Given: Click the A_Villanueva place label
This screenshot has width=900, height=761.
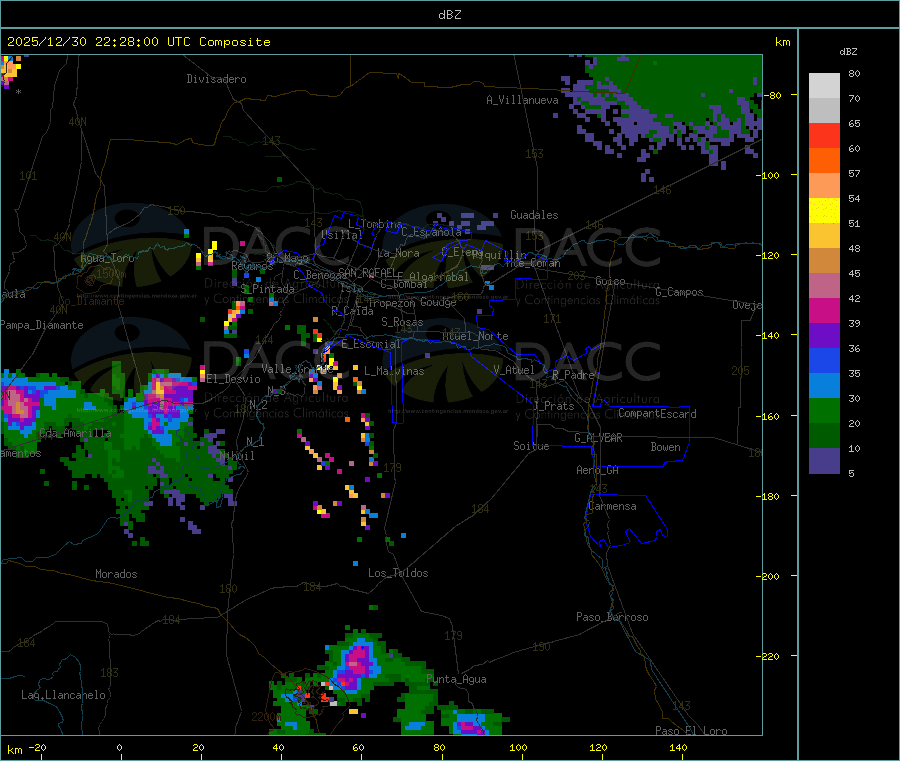Looking at the screenshot, I should 522,100.
